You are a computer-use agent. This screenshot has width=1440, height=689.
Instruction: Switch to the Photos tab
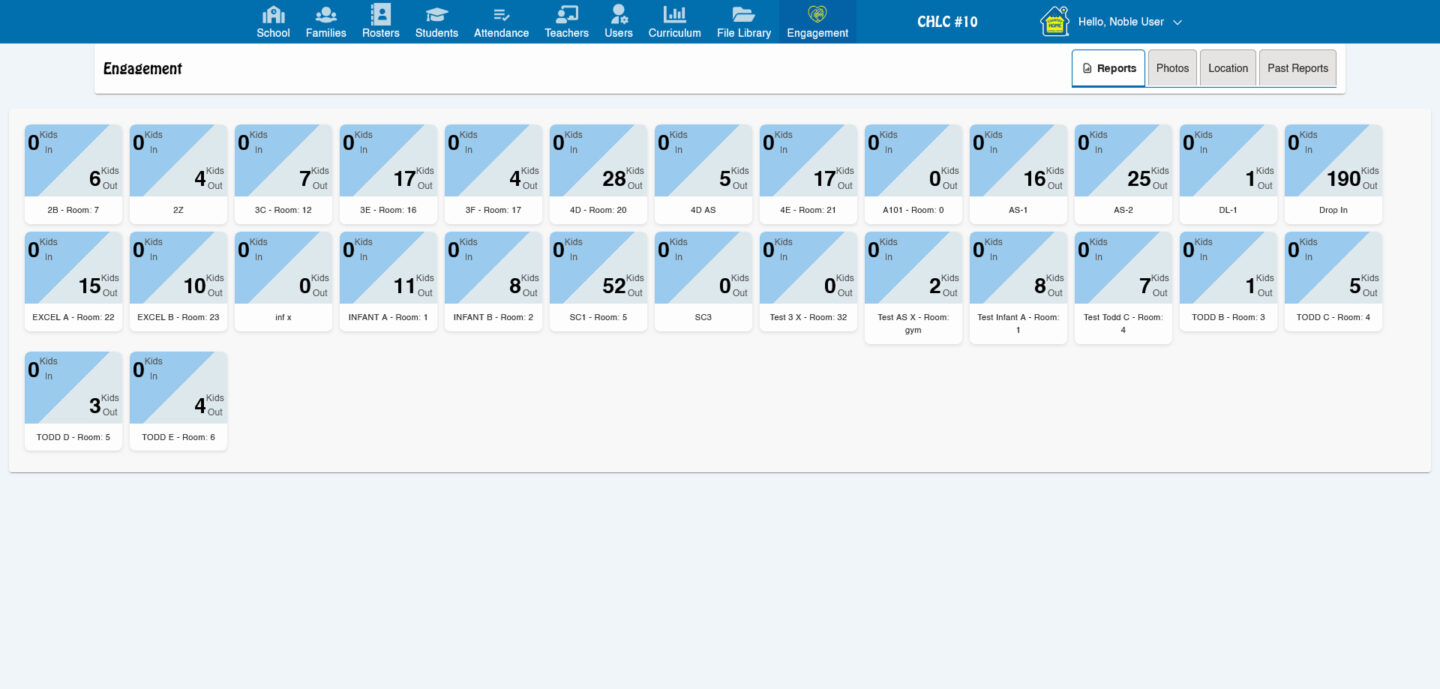1172,68
